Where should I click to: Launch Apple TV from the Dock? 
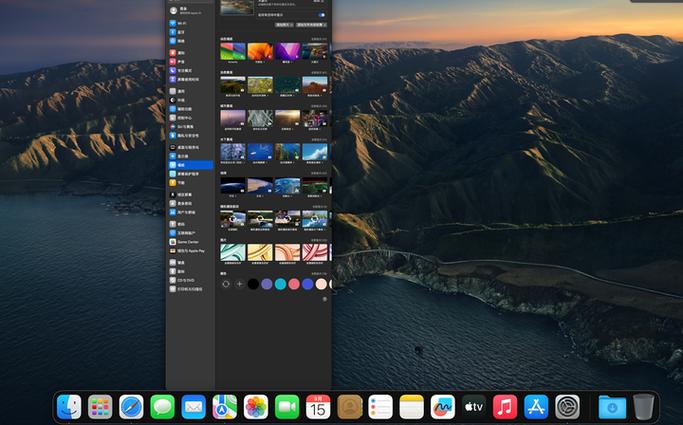pyautogui.click(x=474, y=407)
